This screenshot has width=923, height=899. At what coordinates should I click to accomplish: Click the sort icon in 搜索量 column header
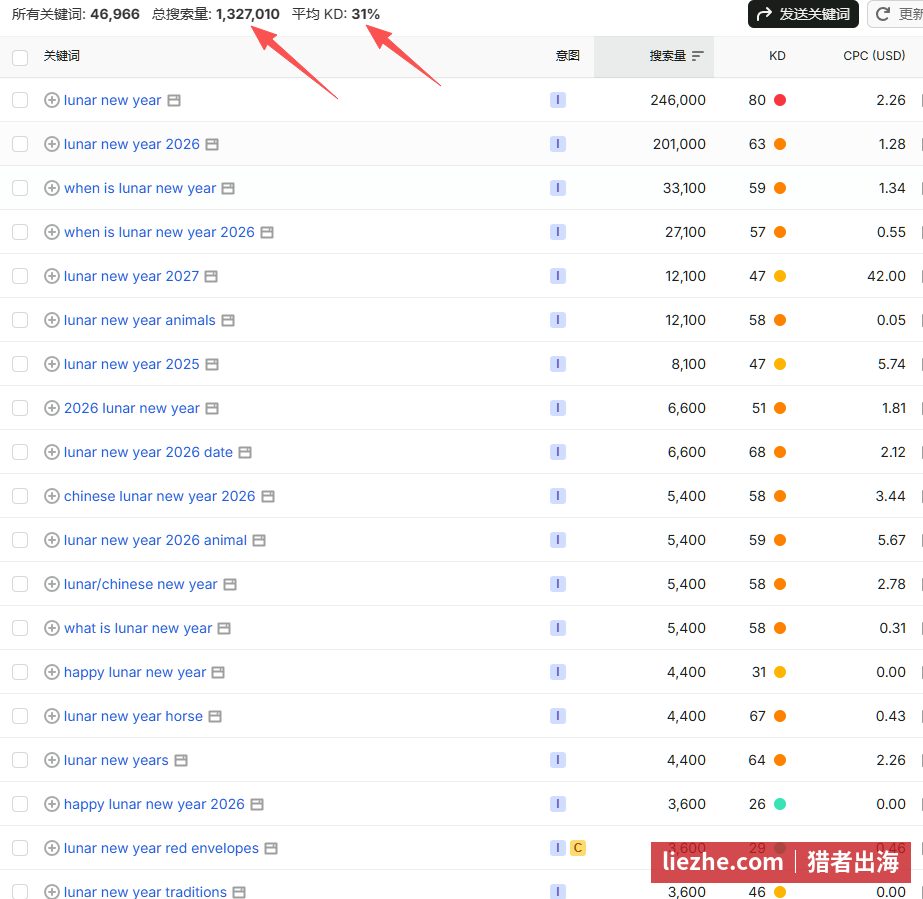click(698, 56)
